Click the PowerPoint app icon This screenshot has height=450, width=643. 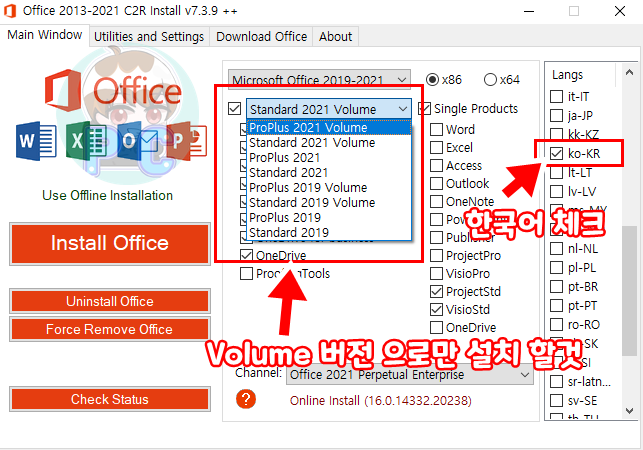(x=186, y=141)
